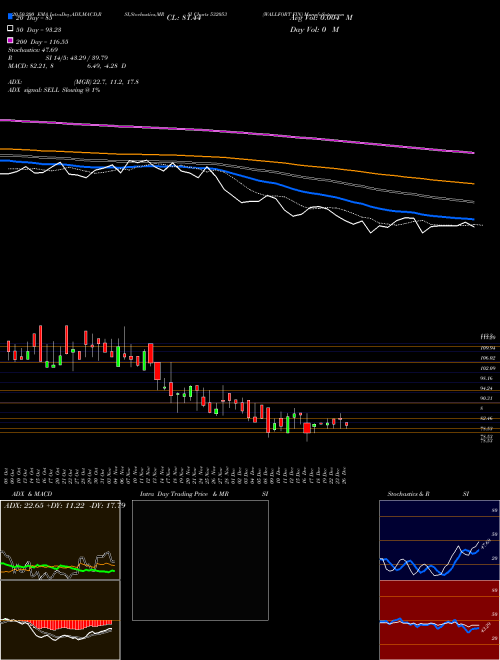
Task: Click the 102.09 price level label
Action: coord(487,368)
